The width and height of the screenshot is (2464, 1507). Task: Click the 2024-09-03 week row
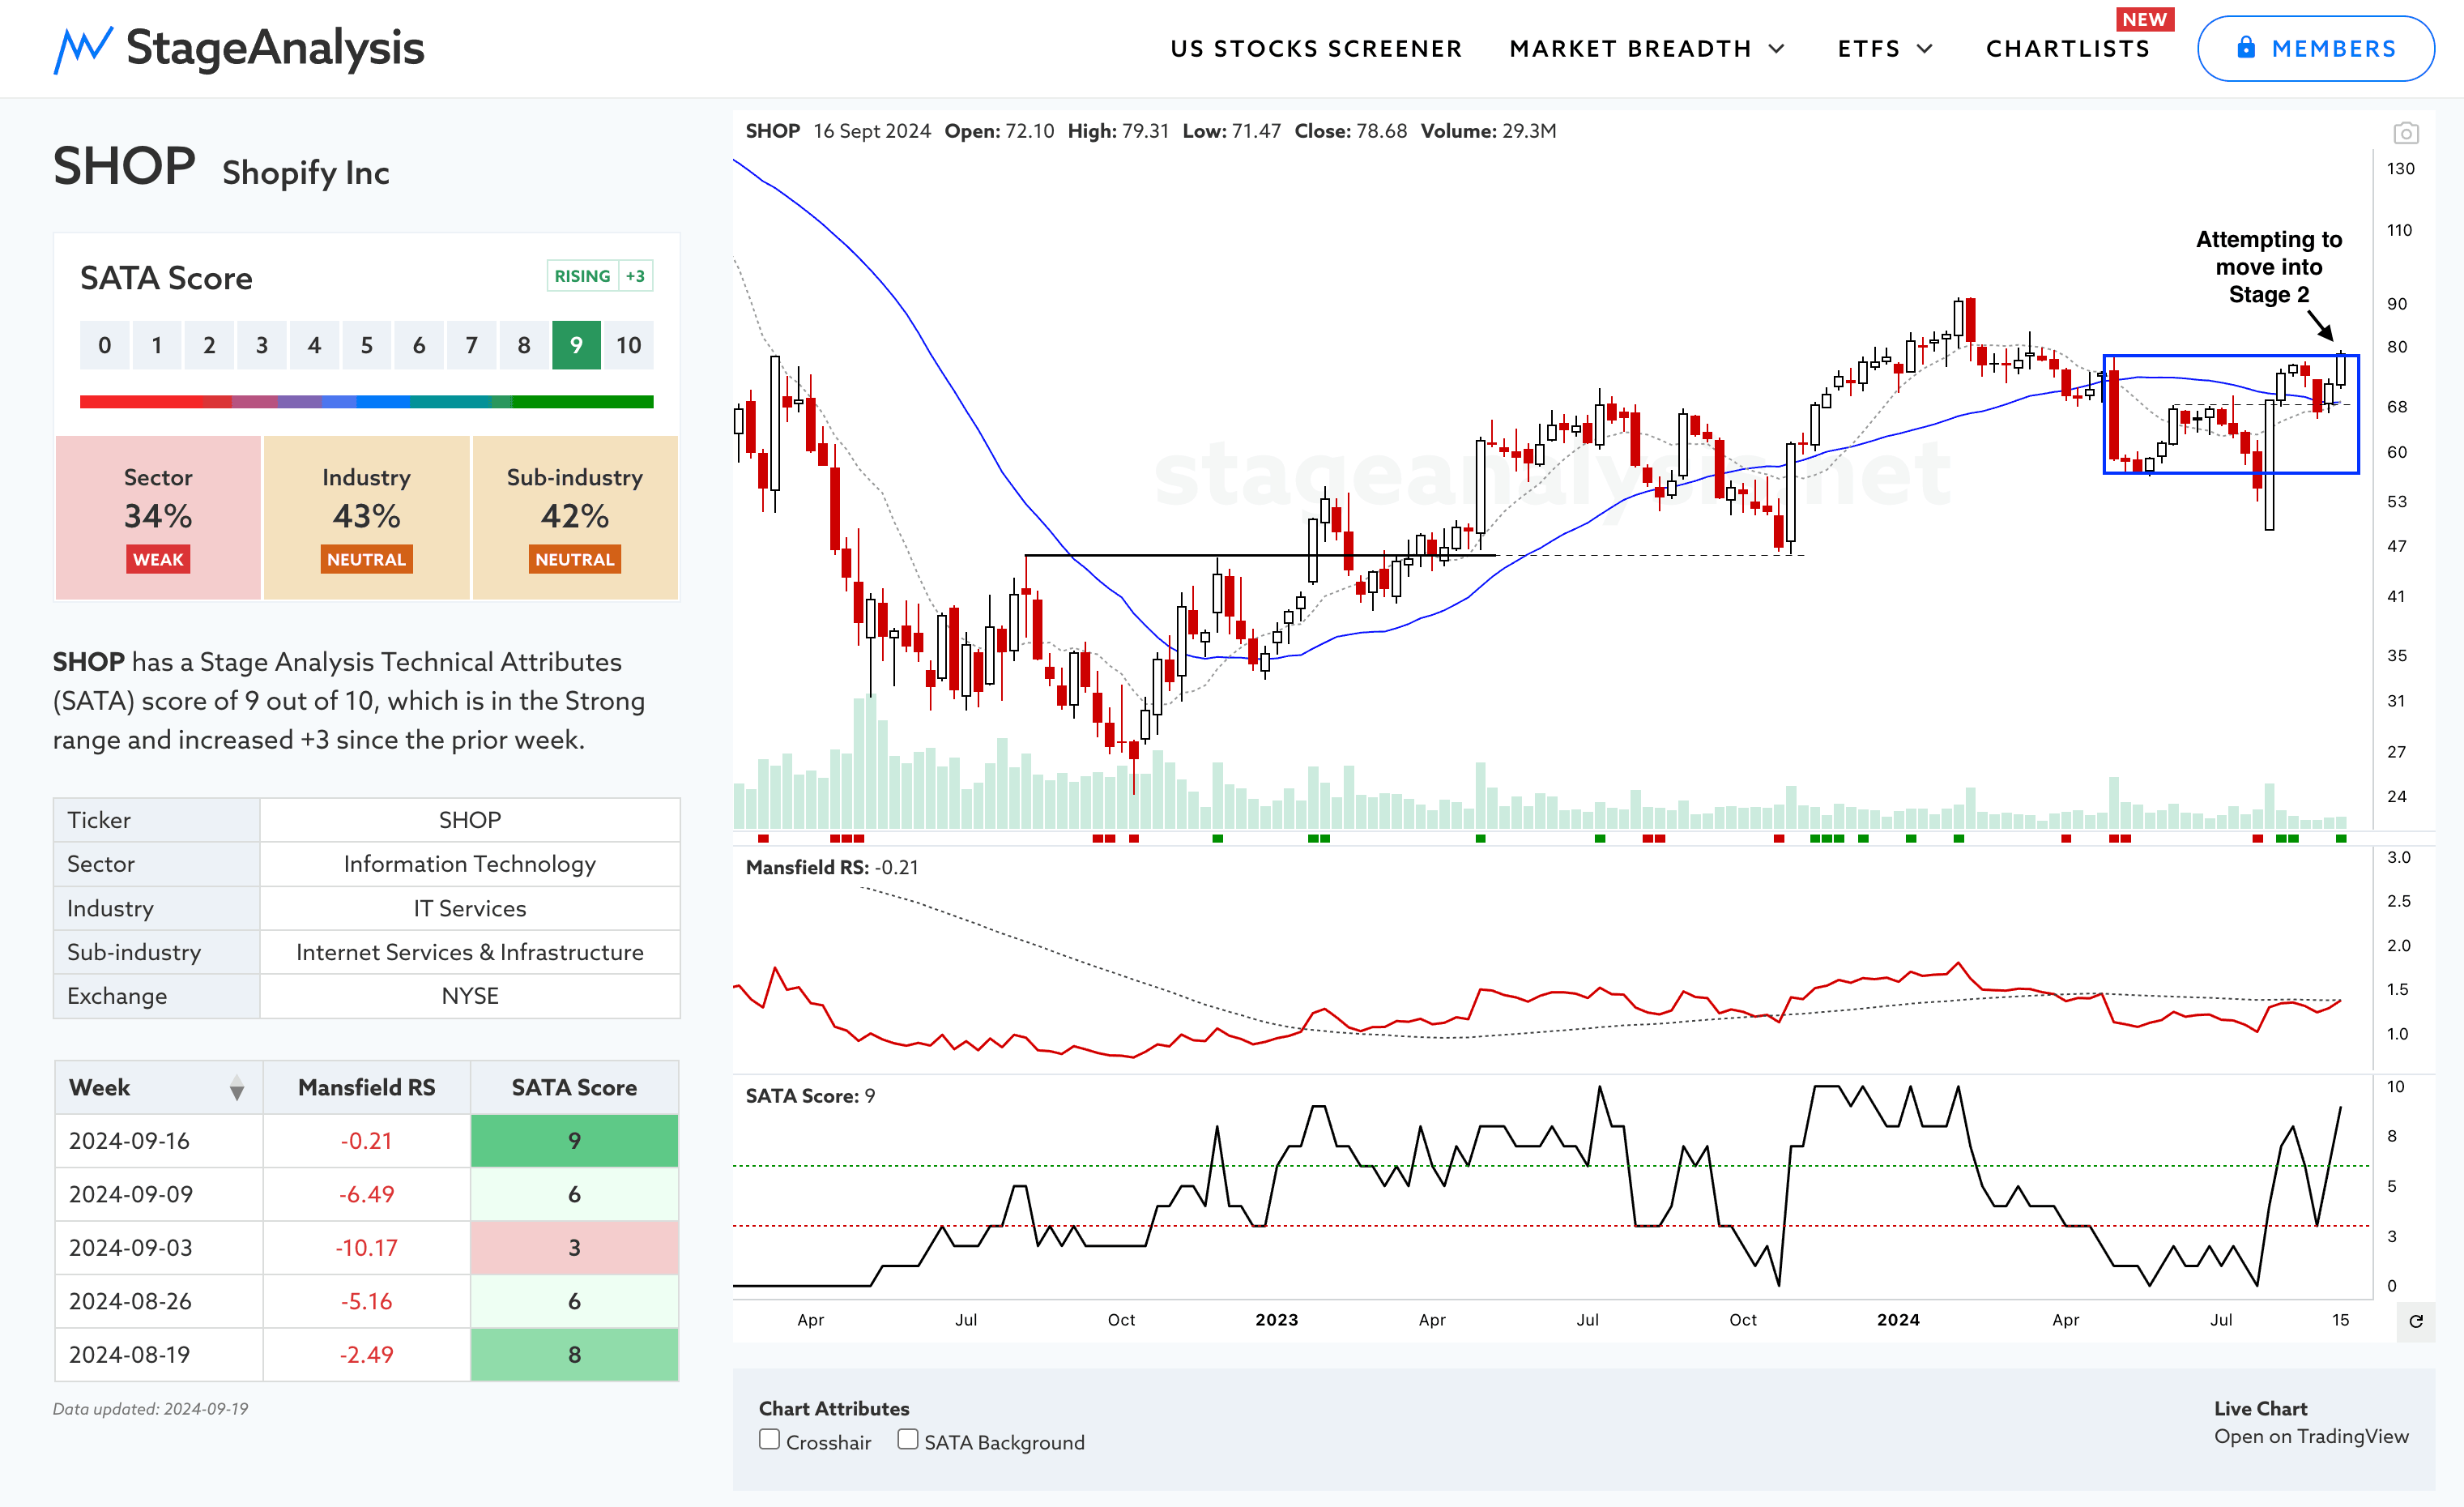366,1248
